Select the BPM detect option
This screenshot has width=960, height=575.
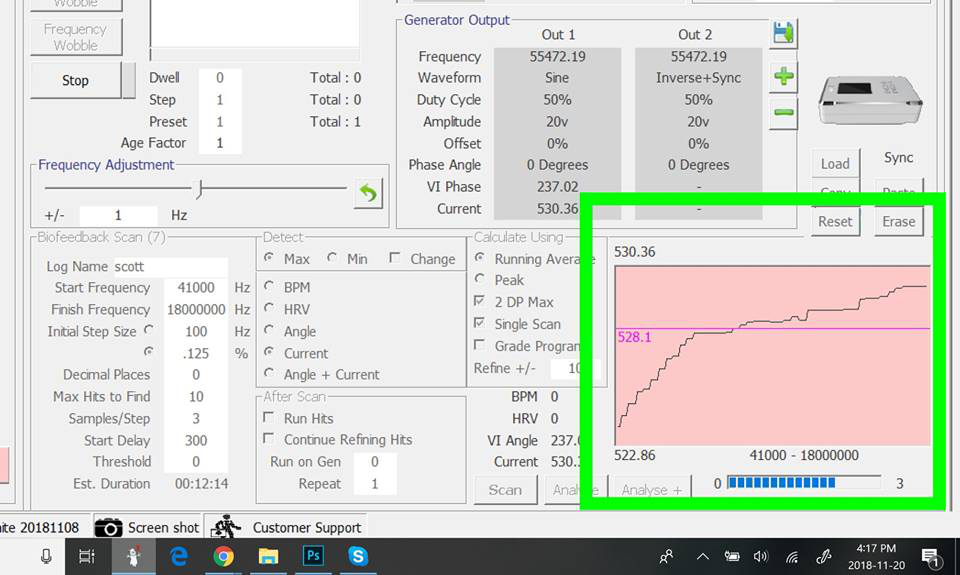(269, 286)
